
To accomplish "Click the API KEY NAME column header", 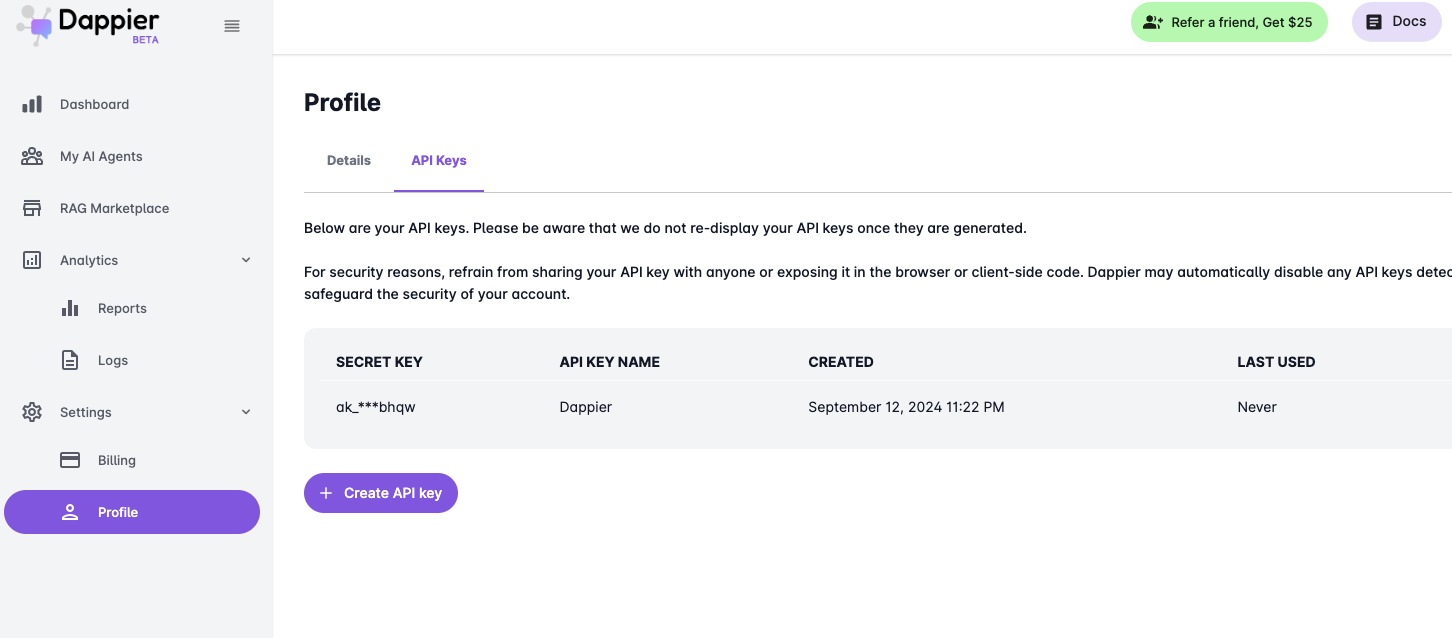I will pyautogui.click(x=610, y=362).
